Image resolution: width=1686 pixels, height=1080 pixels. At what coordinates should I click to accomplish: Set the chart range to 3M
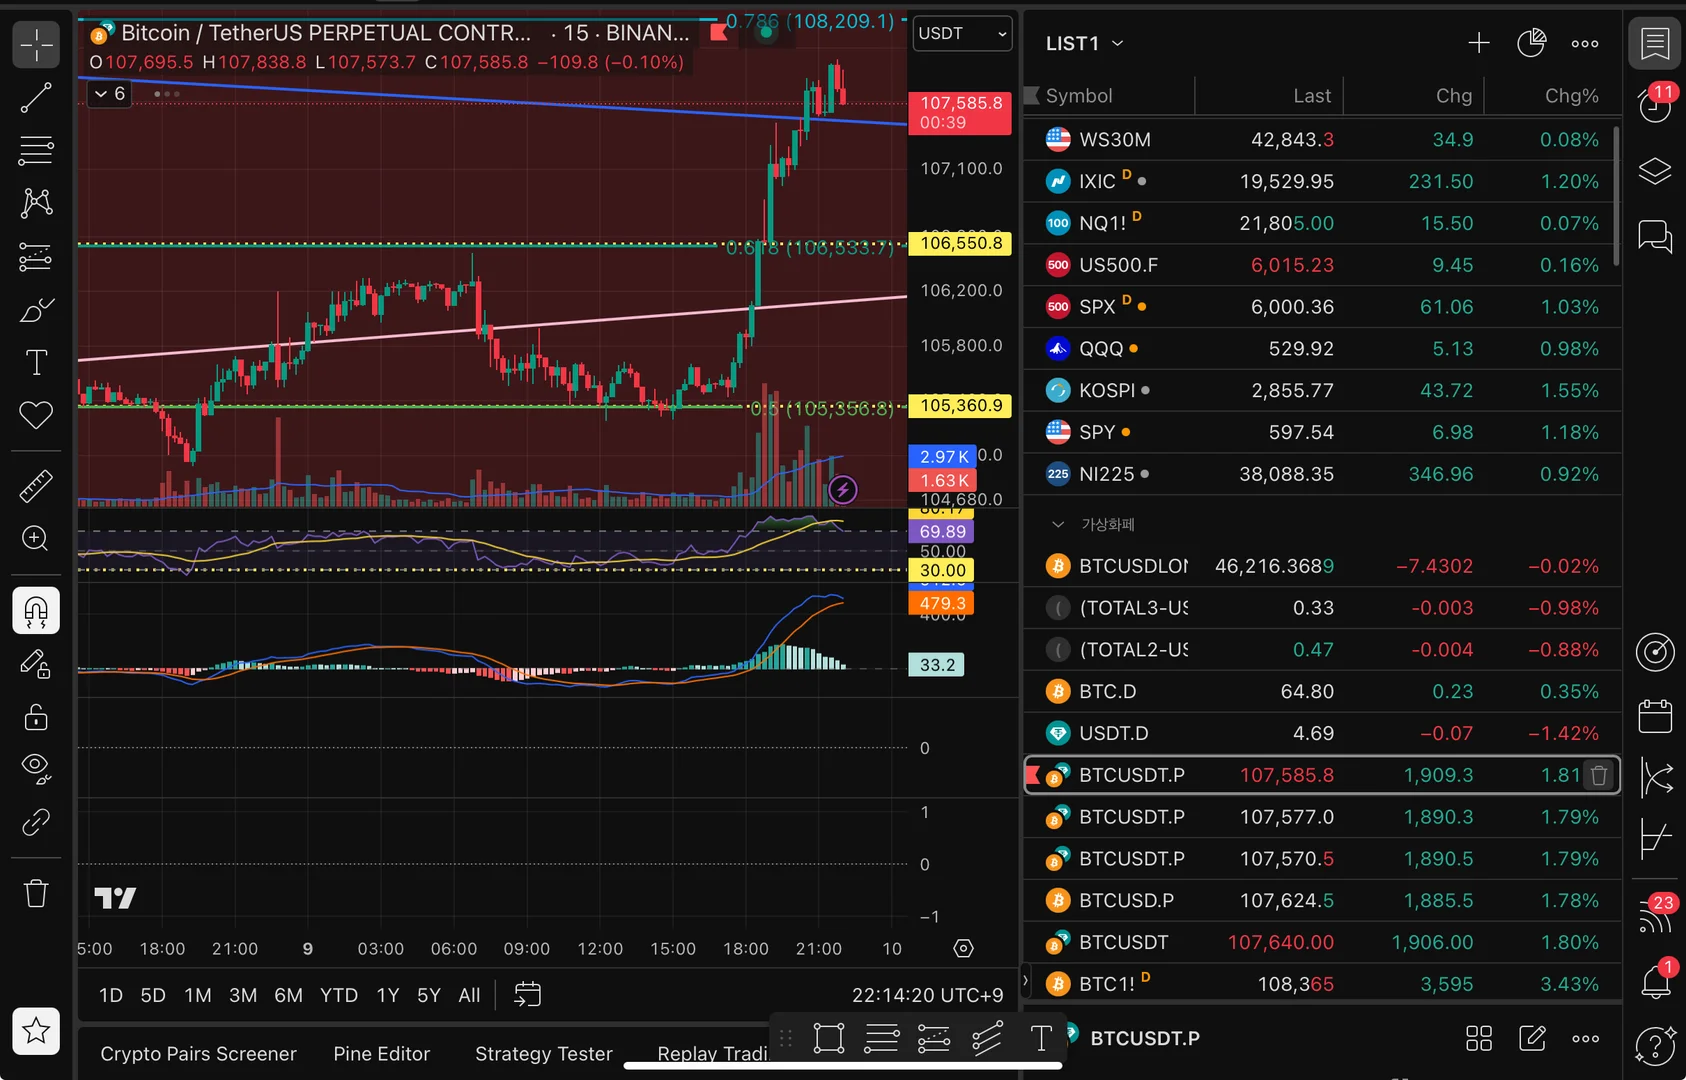point(243,995)
